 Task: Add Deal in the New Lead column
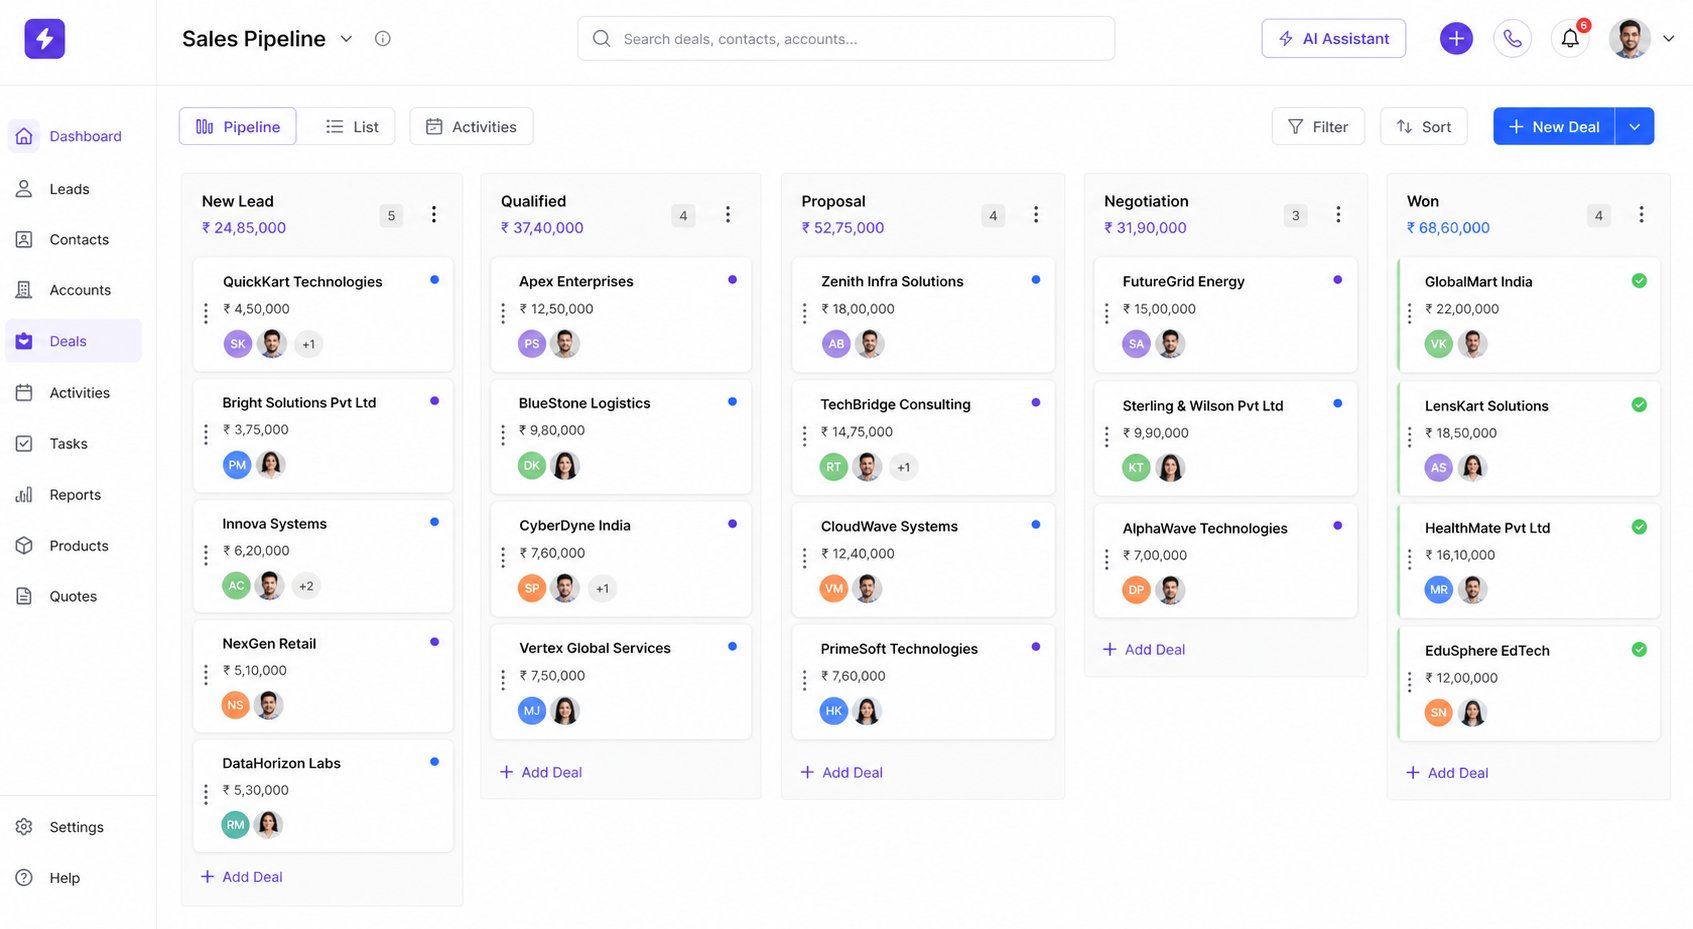click(x=242, y=877)
